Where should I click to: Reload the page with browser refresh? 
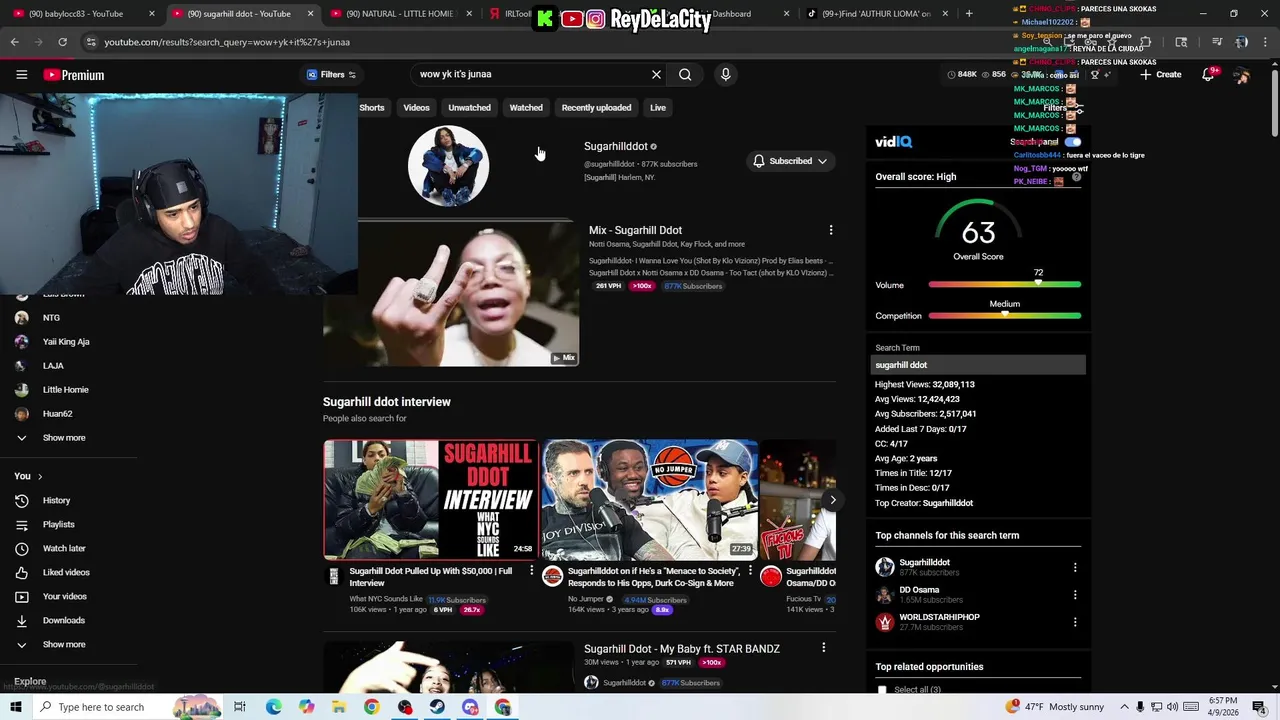[x=62, y=42]
